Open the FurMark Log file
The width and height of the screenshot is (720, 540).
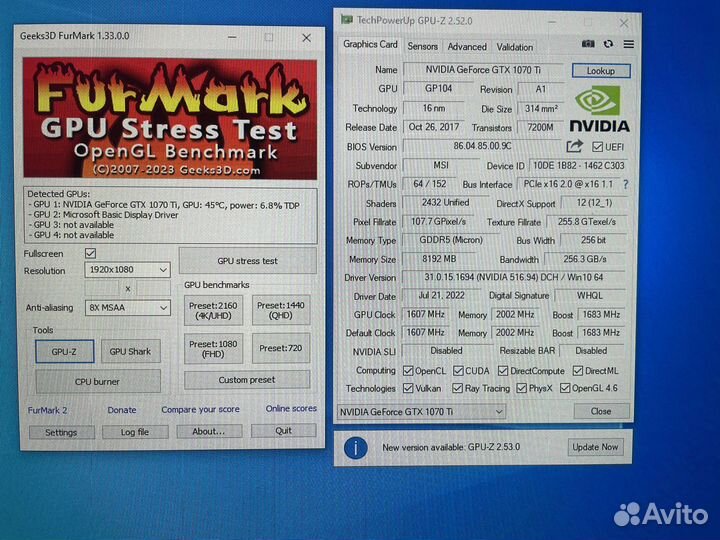(x=135, y=432)
